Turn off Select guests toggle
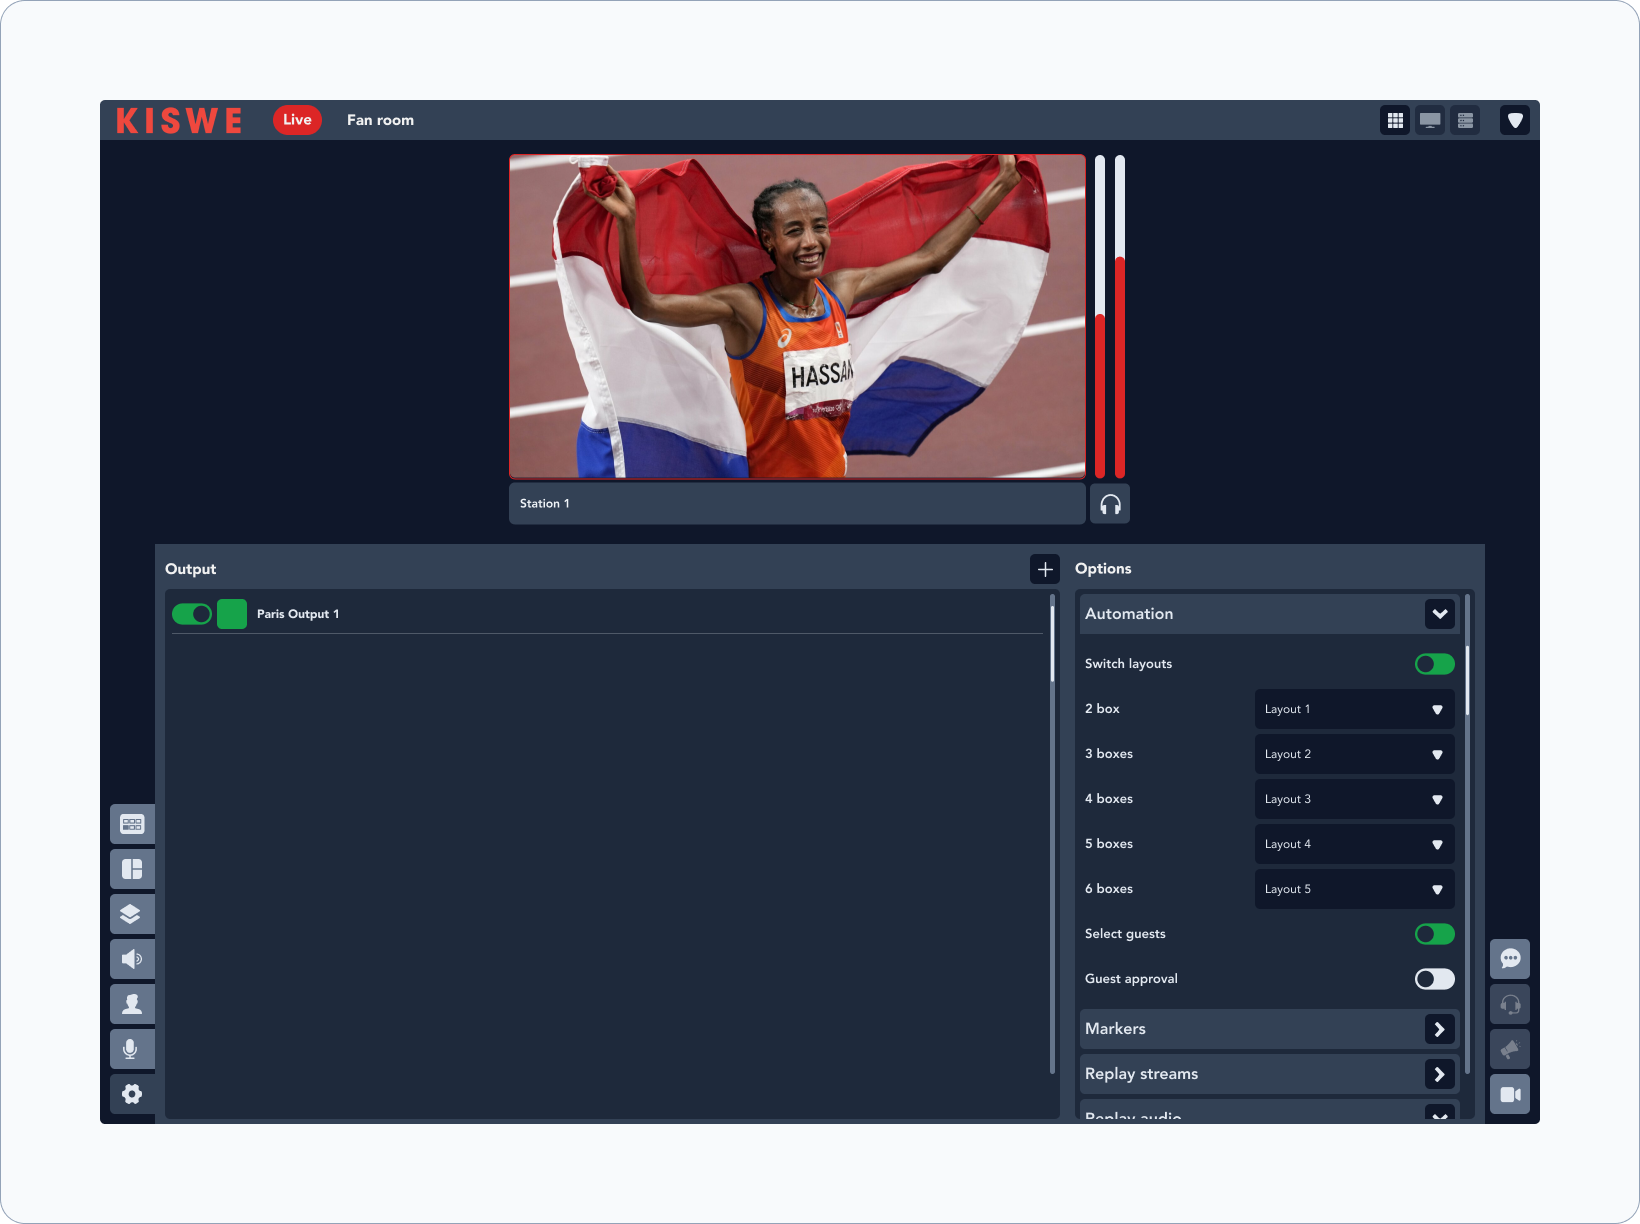 coord(1434,934)
